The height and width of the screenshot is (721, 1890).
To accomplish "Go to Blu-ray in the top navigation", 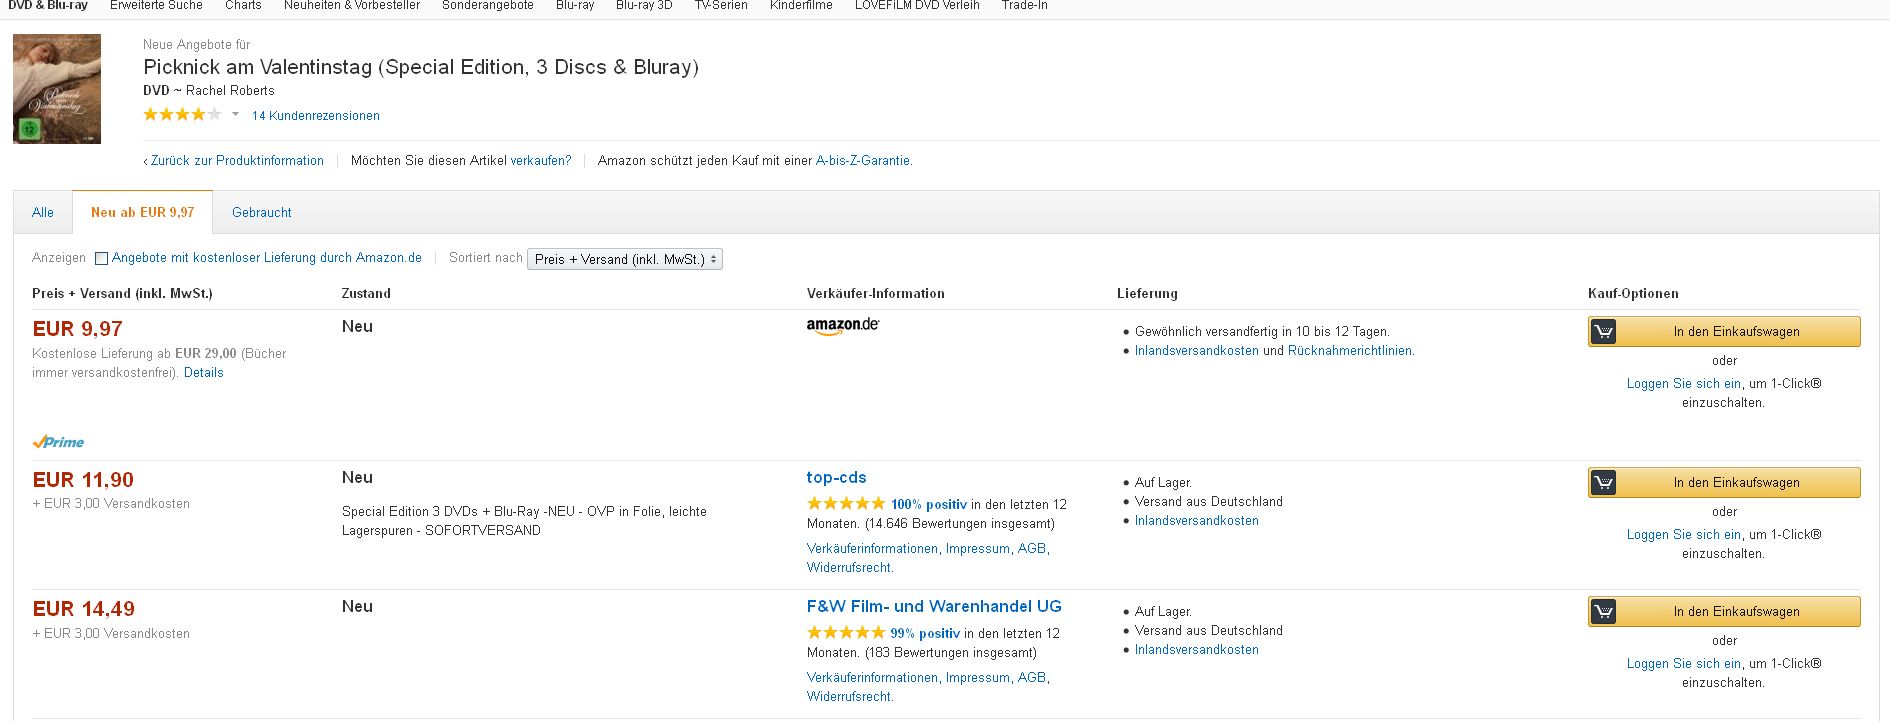I will point(575,5).
